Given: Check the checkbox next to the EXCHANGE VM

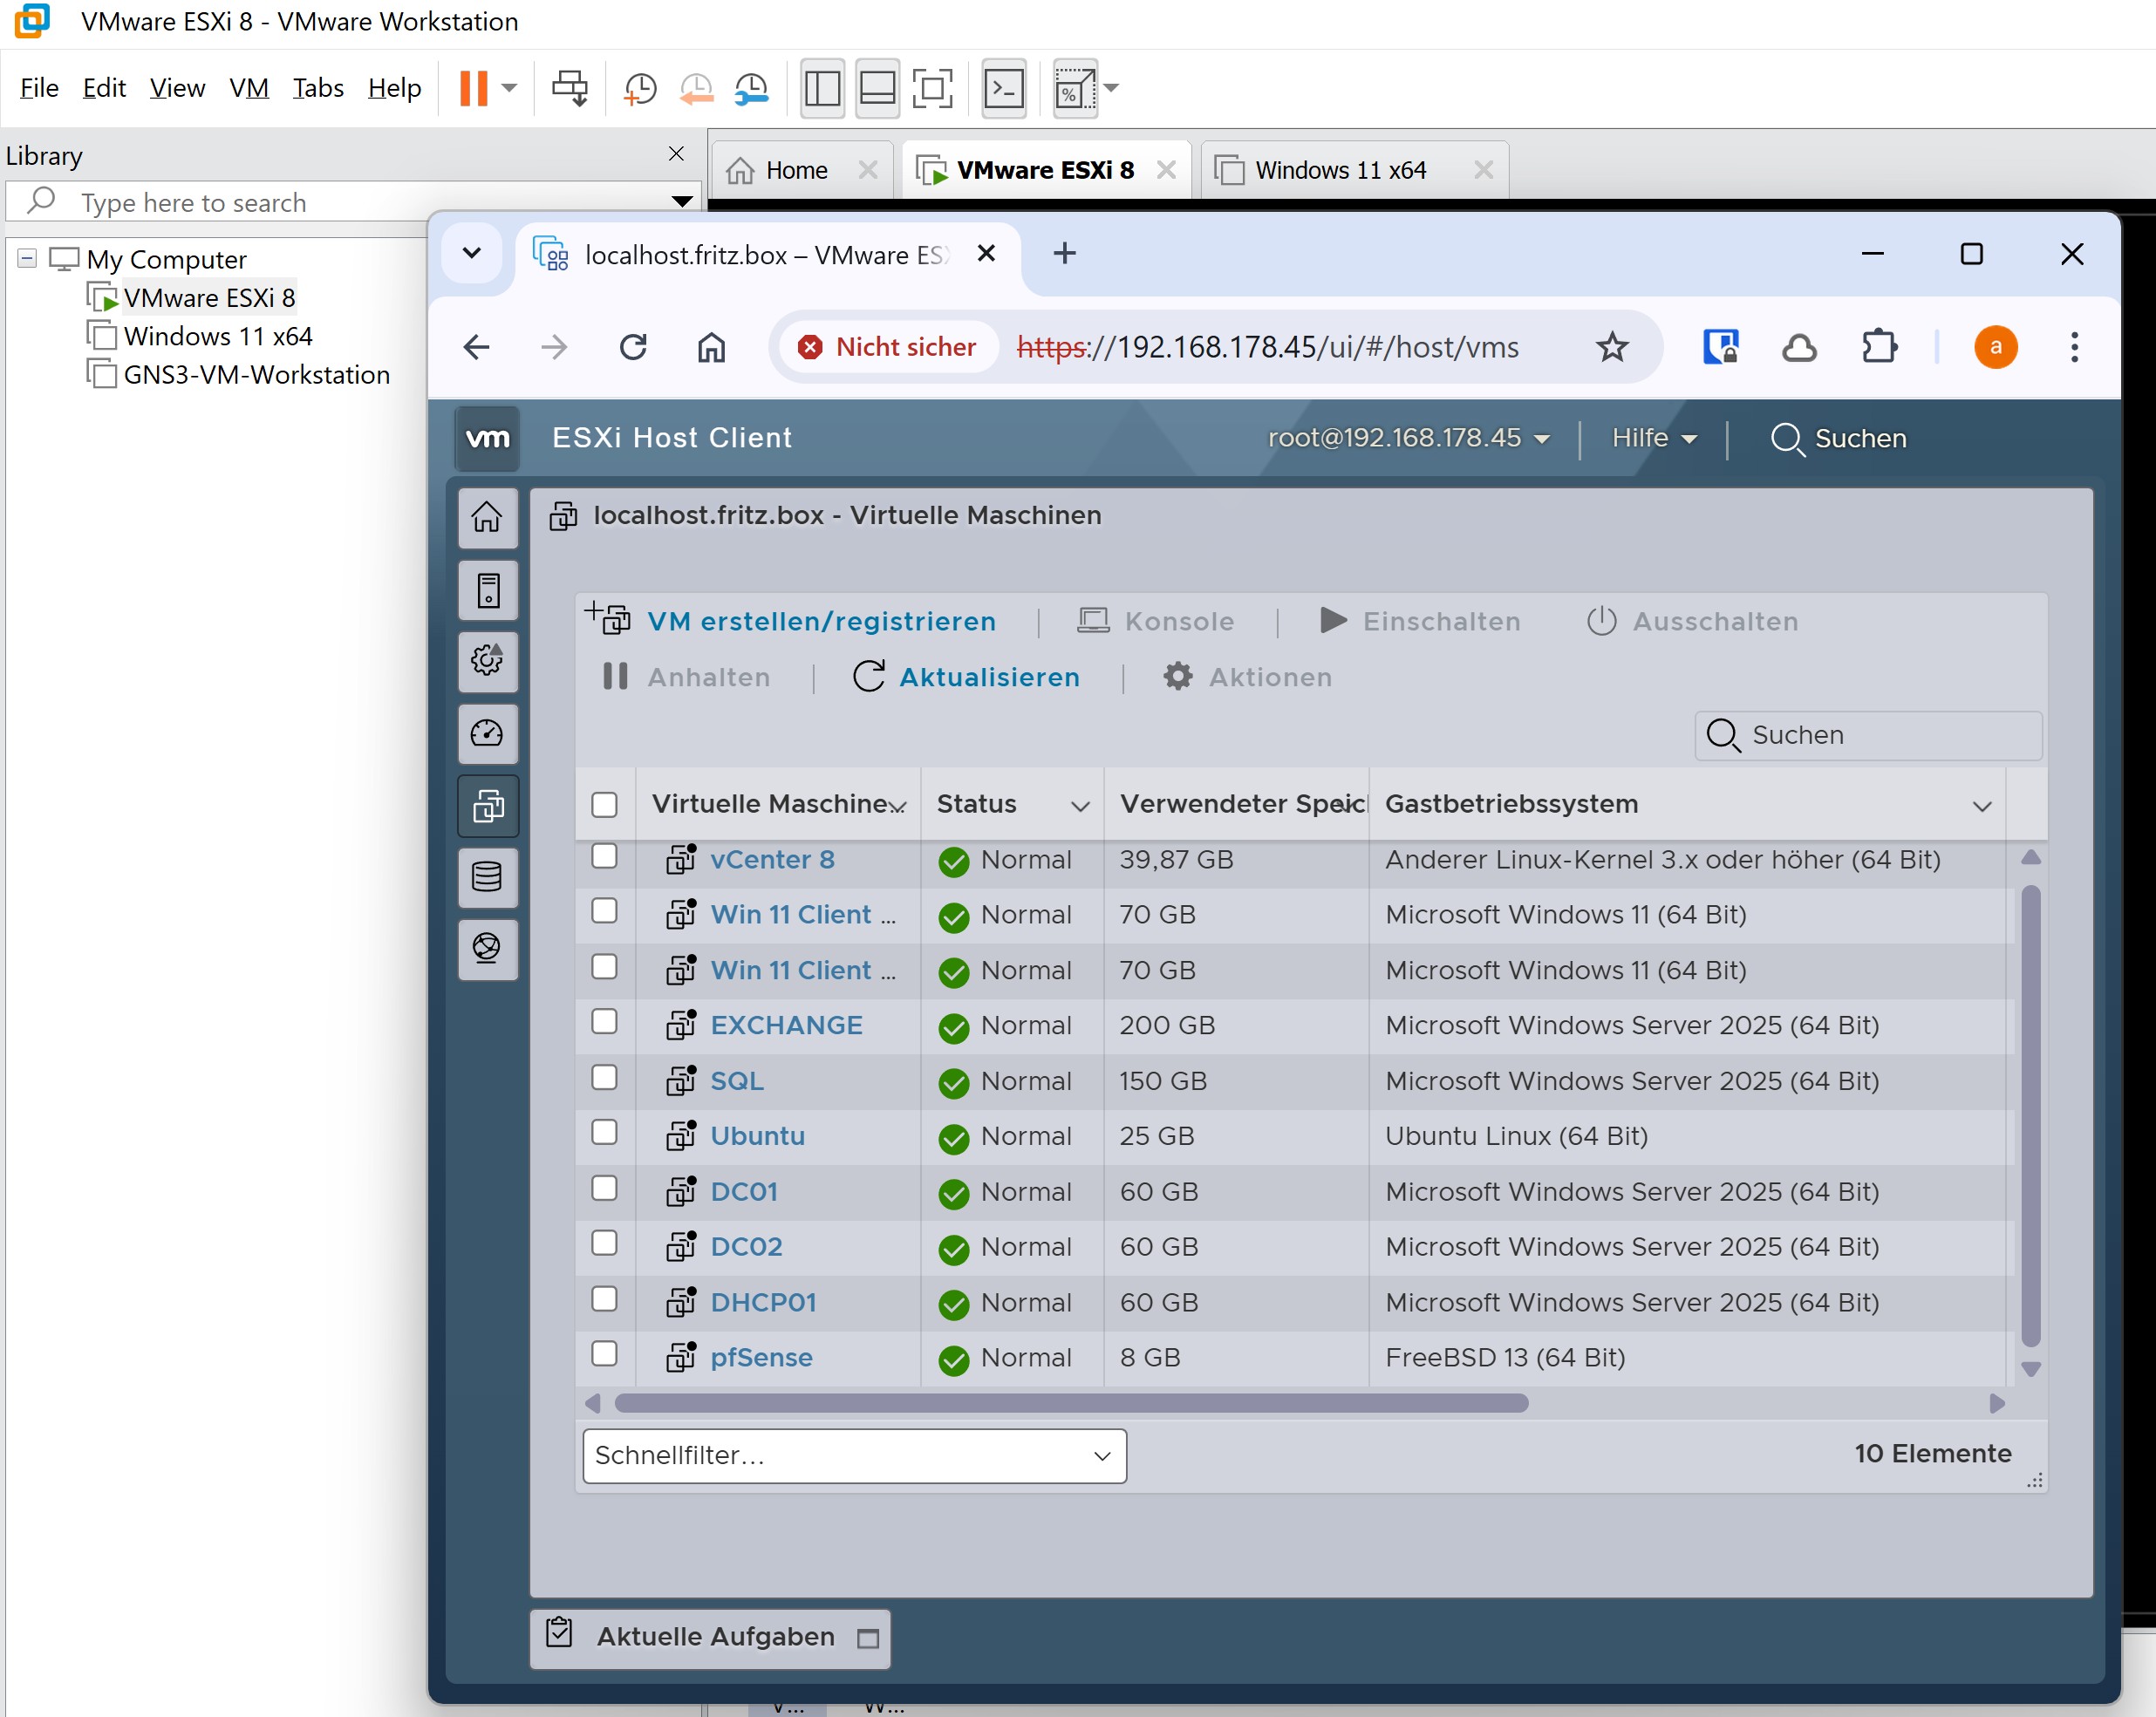Looking at the screenshot, I should (x=605, y=1023).
